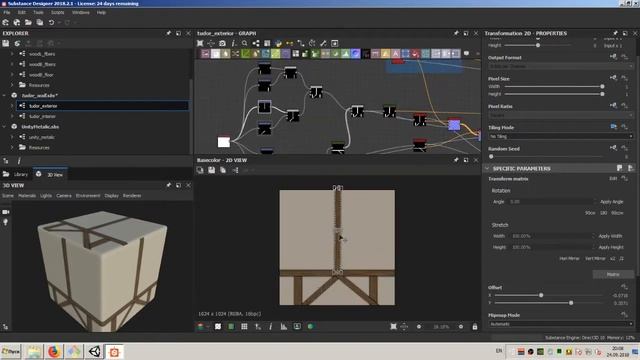
Task: Click the info icon in 2D View bottom bar
Action: (x=271, y=327)
